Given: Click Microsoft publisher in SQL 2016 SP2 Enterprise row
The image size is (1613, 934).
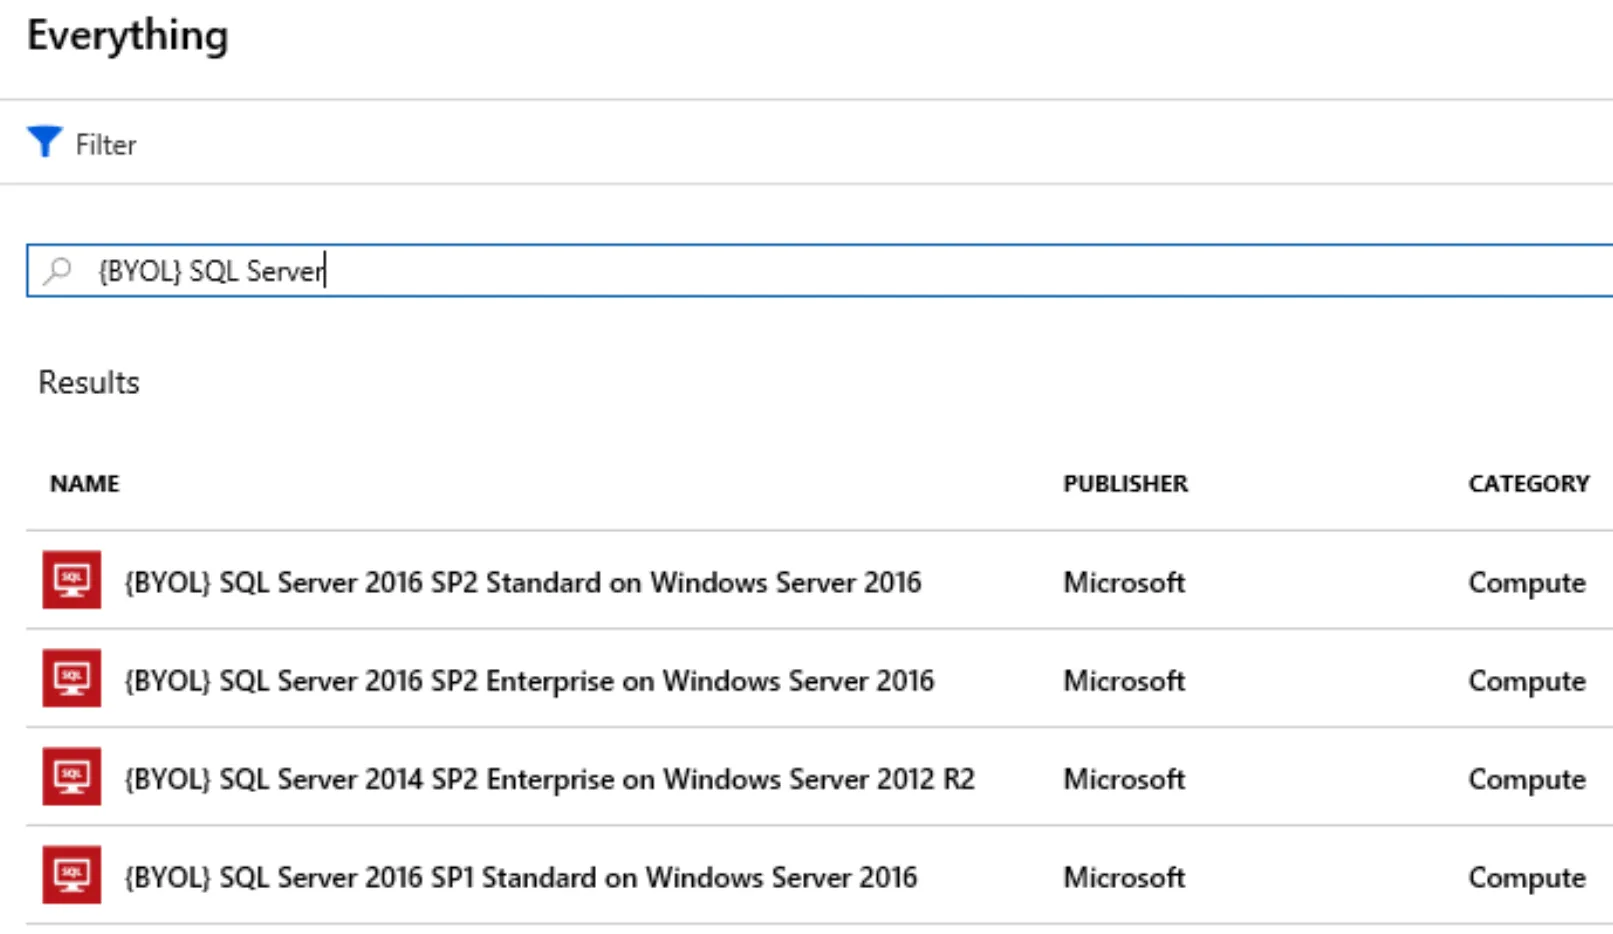Looking at the screenshot, I should point(1124,680).
